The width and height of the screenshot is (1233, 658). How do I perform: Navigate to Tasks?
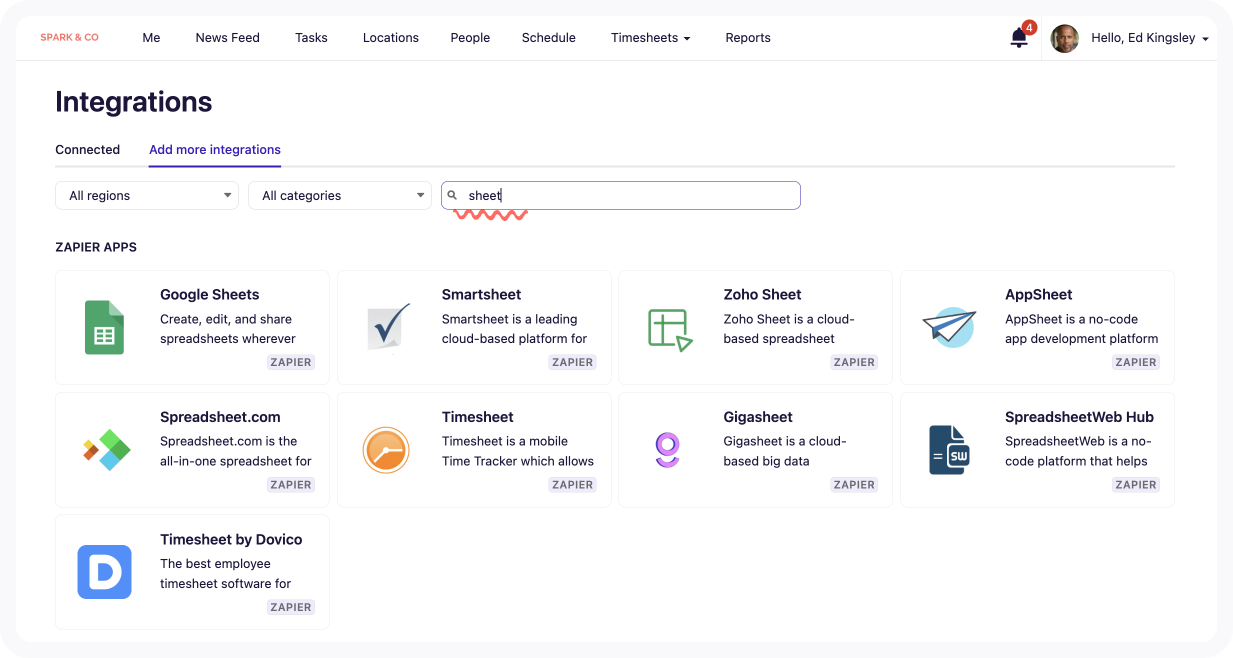tap(311, 38)
